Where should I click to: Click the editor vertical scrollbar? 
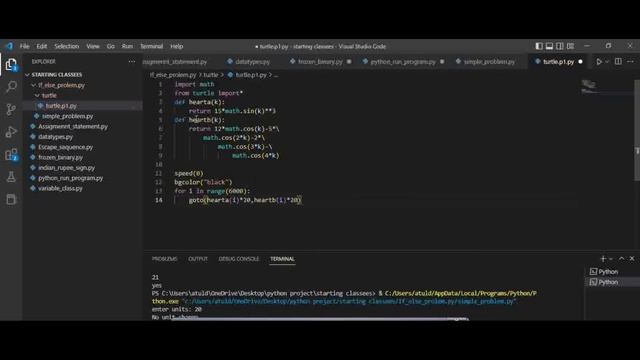point(637,131)
